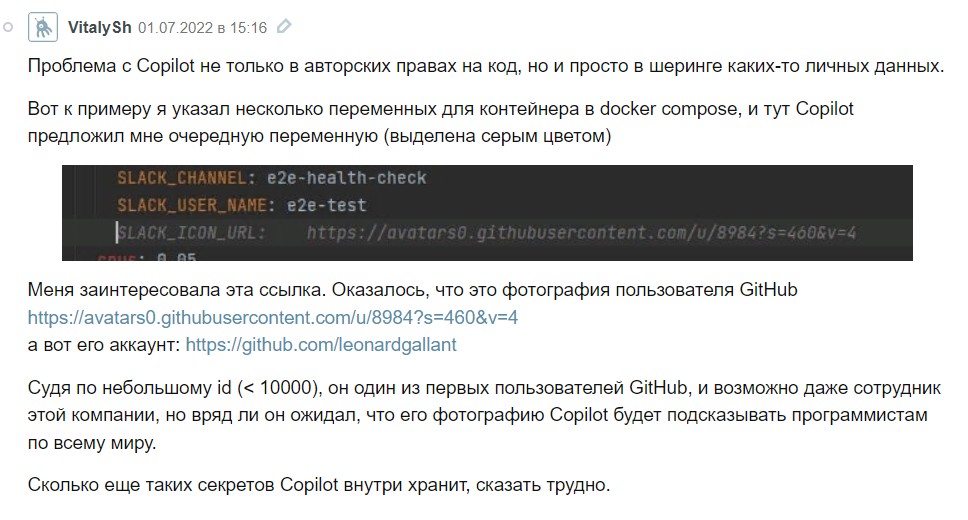This screenshot has height=520, width=968.
Task: Open the VitalySh username profile
Action: (x=99, y=27)
